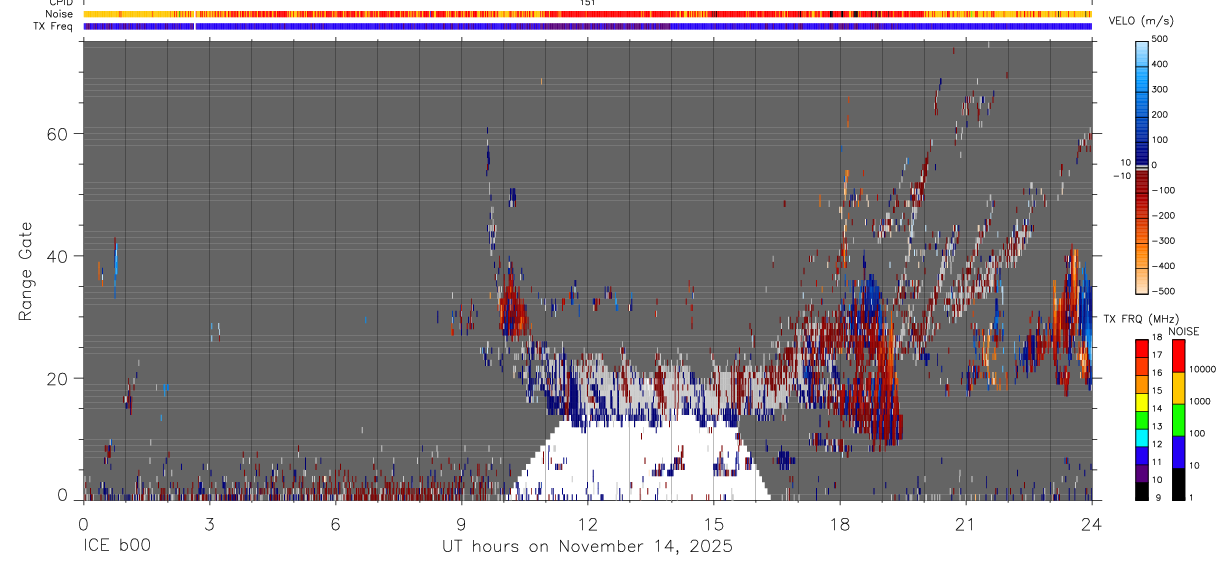Click the 1 label on NOISE scale
This screenshot has width=1228, height=567.
click(x=1193, y=497)
